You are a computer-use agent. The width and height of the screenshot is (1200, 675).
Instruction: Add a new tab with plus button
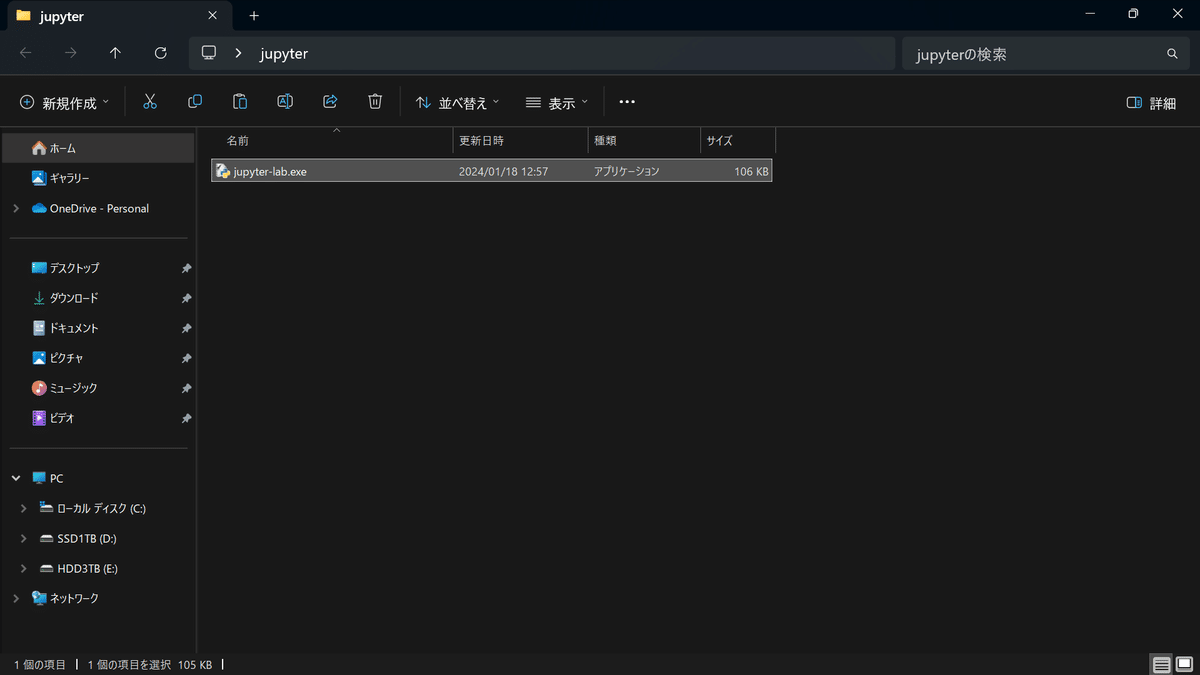point(254,16)
